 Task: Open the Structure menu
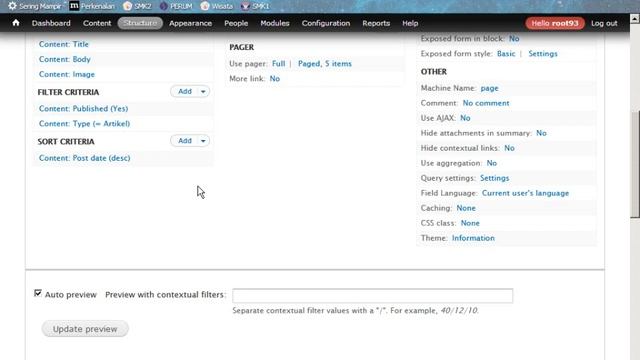(x=140, y=23)
